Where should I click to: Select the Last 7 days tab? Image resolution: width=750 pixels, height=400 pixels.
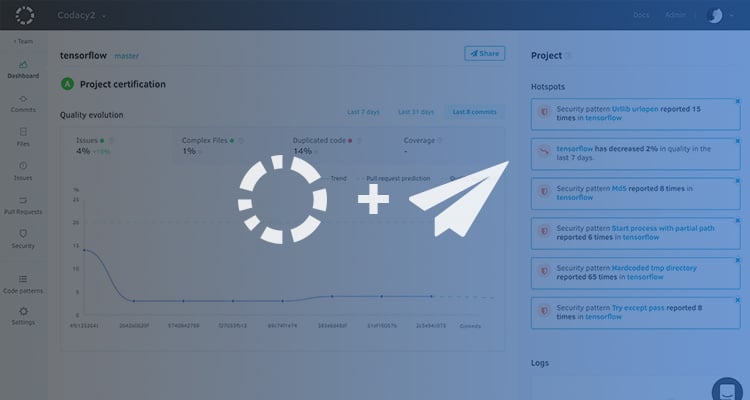363,112
